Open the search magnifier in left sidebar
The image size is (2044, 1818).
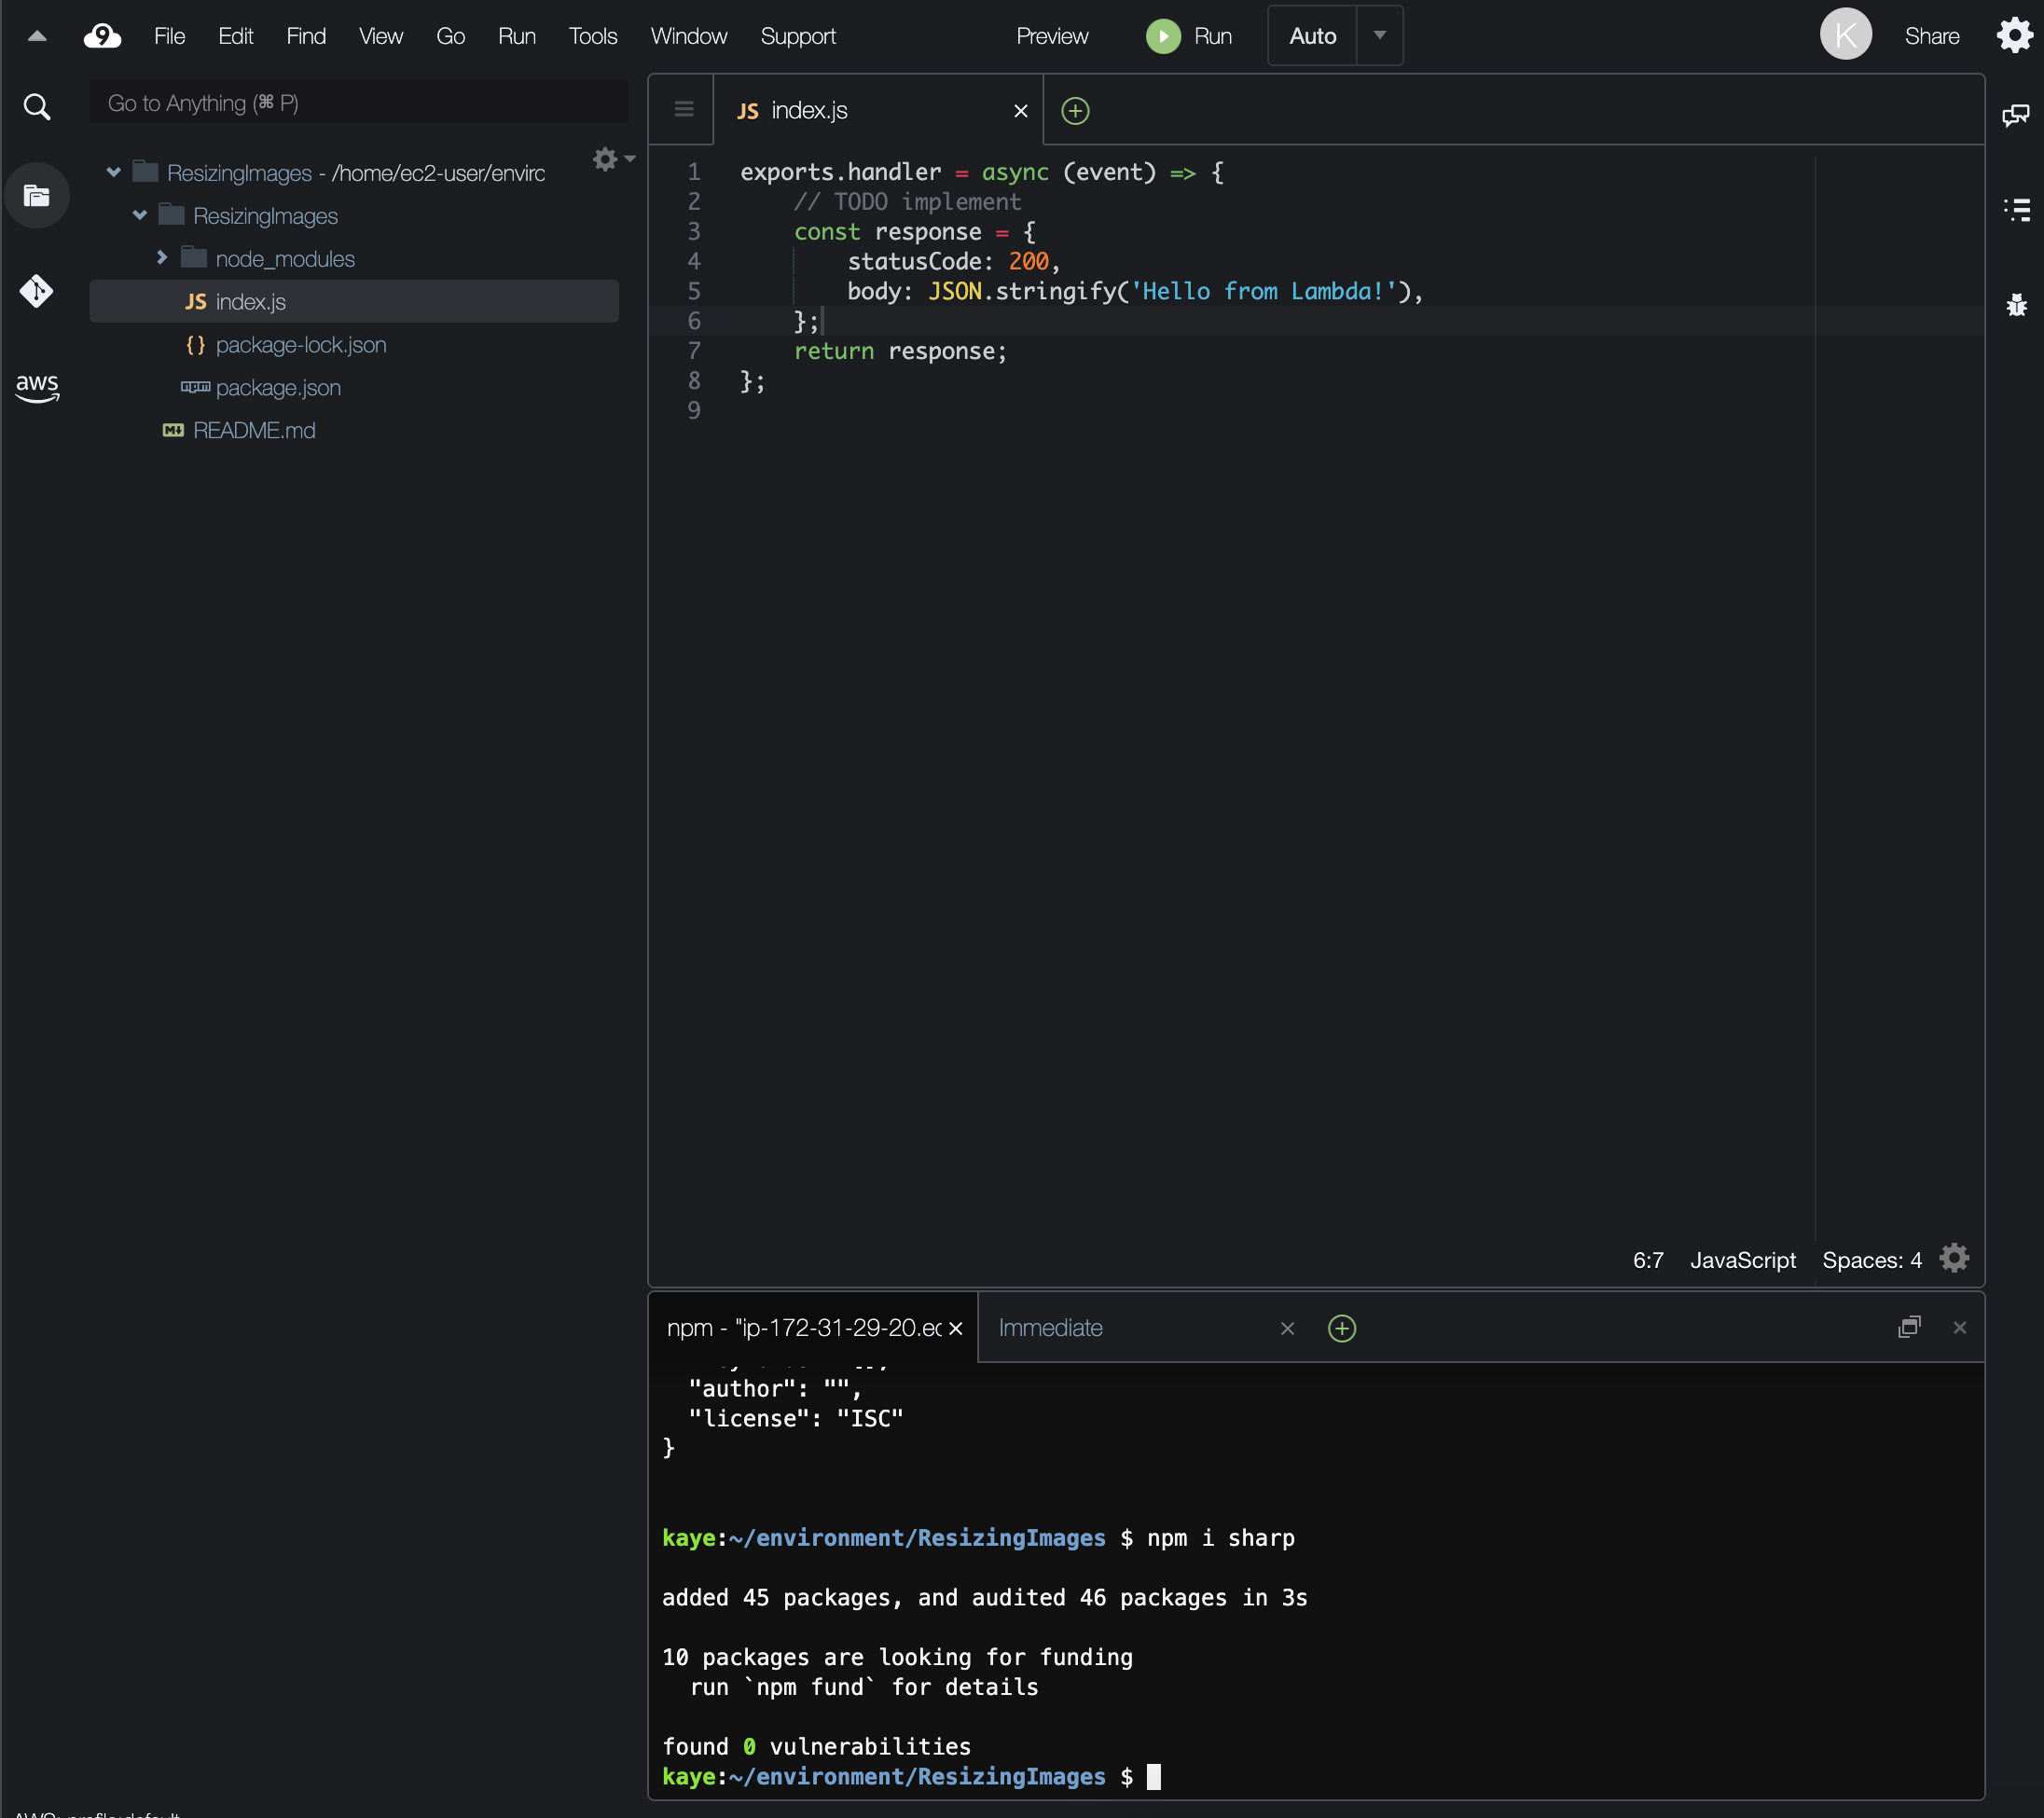pyautogui.click(x=37, y=106)
